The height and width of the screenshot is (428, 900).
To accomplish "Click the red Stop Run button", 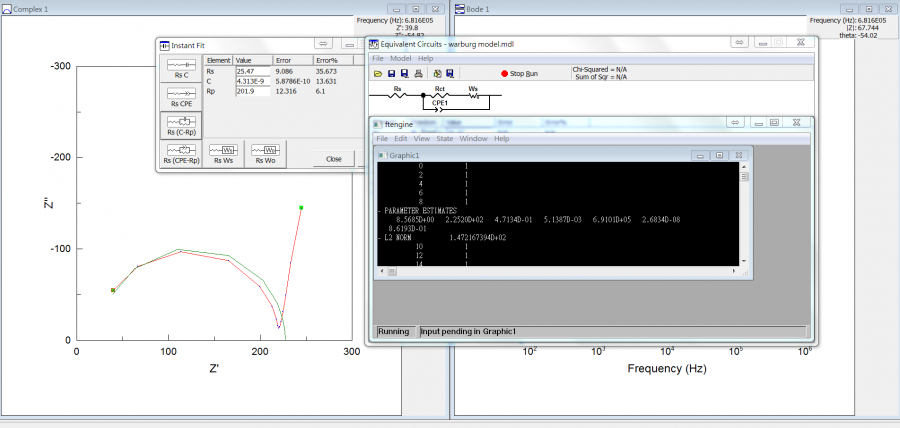I will (x=518, y=74).
